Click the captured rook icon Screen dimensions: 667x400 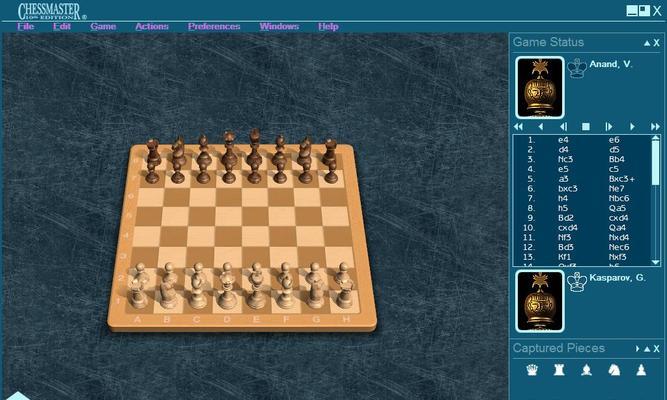tap(559, 370)
